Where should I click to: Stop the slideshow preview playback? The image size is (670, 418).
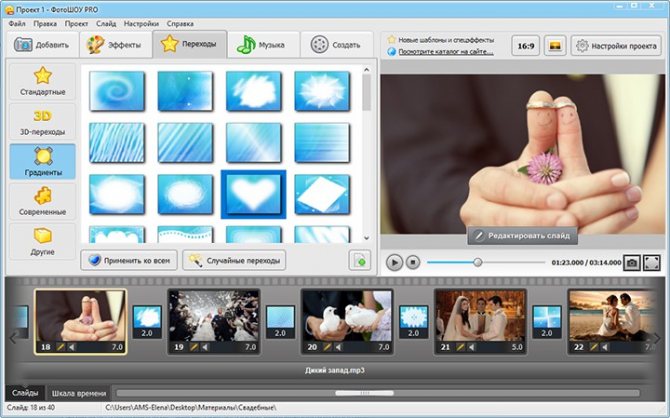coord(413,262)
